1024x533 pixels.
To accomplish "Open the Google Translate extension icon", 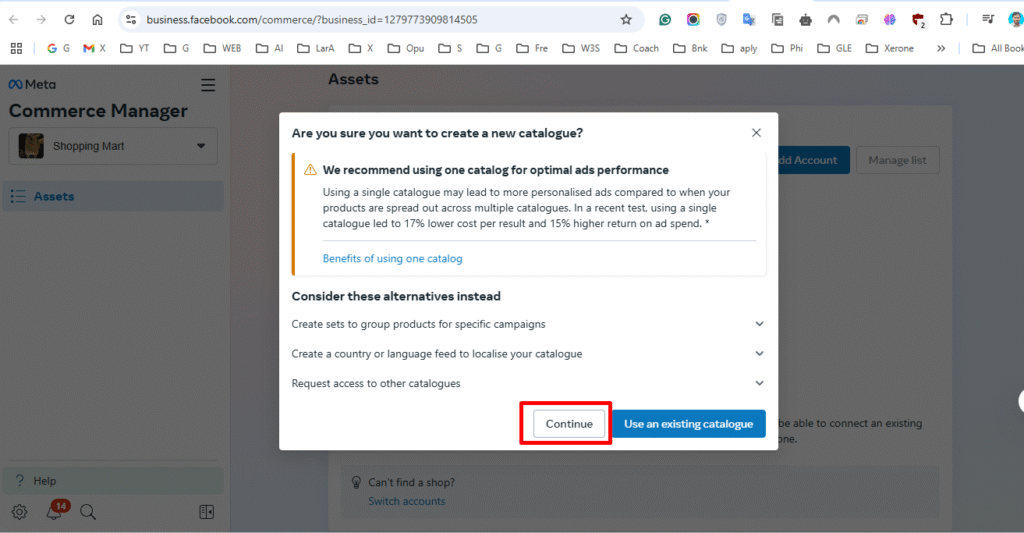I will (749, 20).
